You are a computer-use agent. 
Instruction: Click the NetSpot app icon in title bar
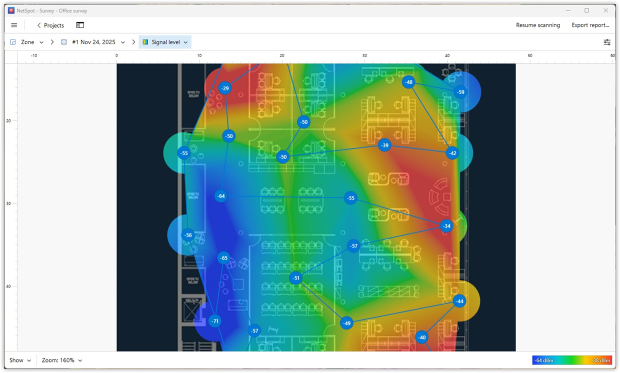click(x=11, y=11)
